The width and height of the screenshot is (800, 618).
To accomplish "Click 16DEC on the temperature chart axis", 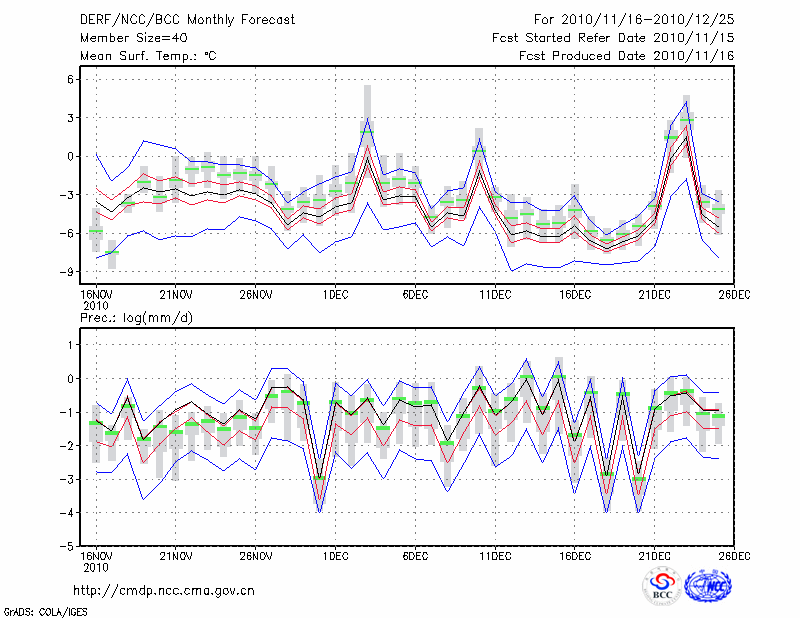I will pyautogui.click(x=575, y=294).
